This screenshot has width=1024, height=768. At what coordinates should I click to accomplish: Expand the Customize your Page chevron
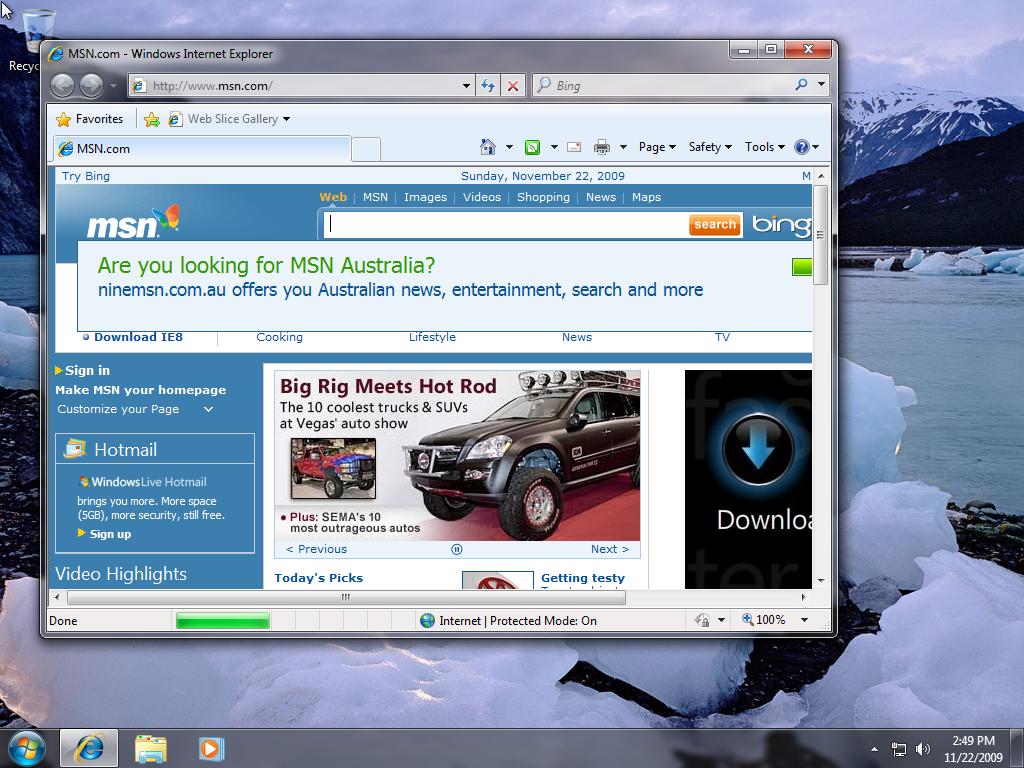(208, 409)
